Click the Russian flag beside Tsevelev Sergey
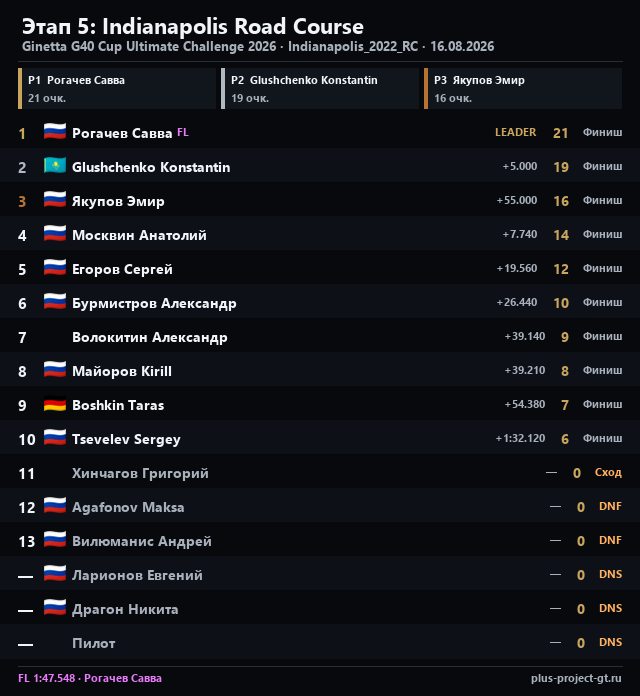The width and height of the screenshot is (640, 696). [55, 438]
